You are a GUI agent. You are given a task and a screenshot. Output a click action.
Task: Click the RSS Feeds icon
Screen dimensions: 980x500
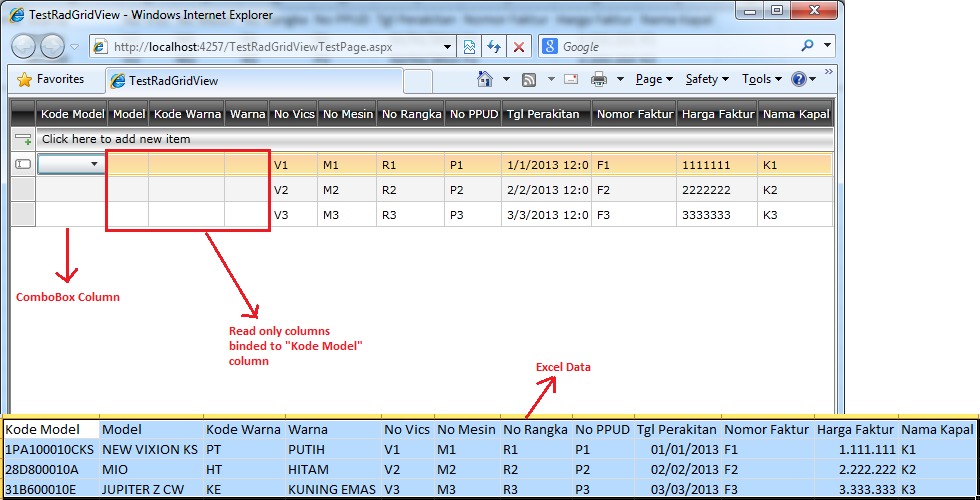point(529,79)
